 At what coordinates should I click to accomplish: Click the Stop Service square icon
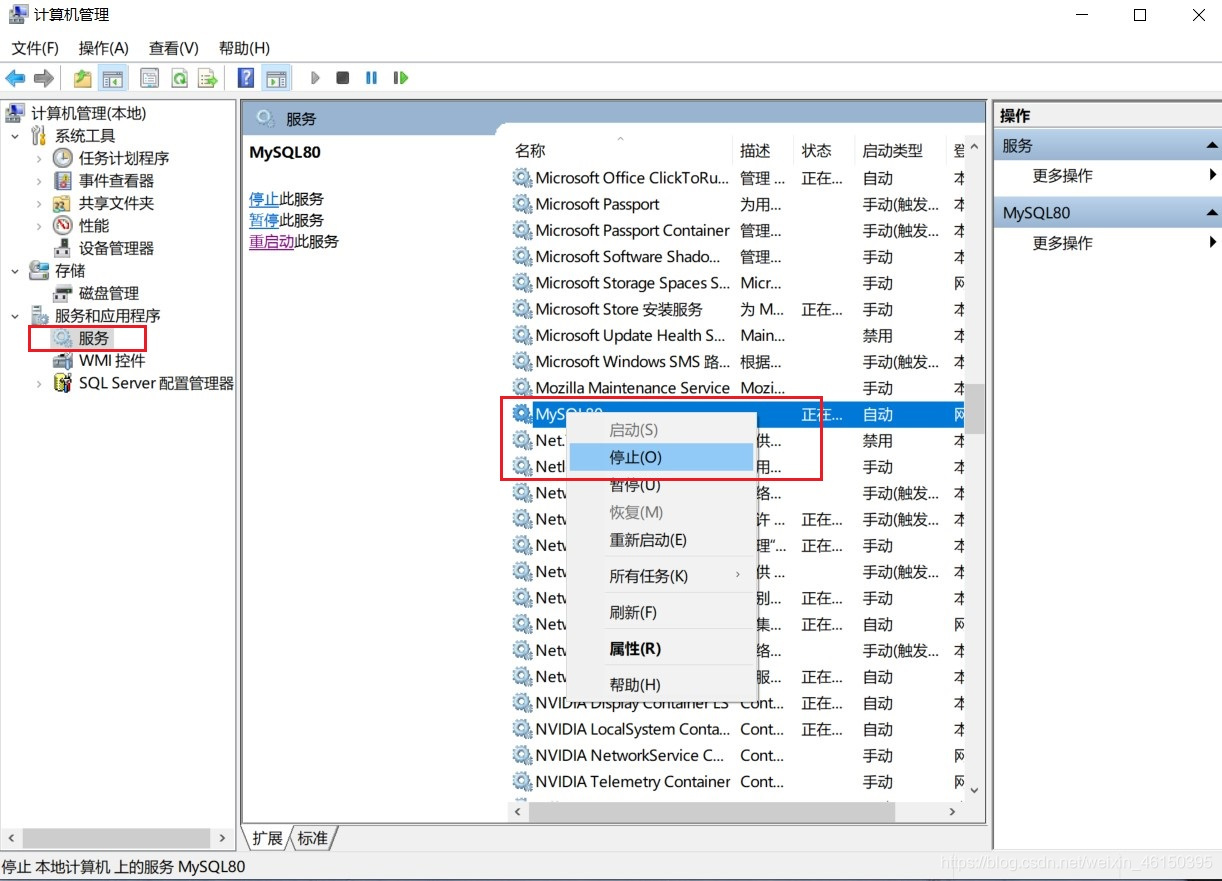343,78
